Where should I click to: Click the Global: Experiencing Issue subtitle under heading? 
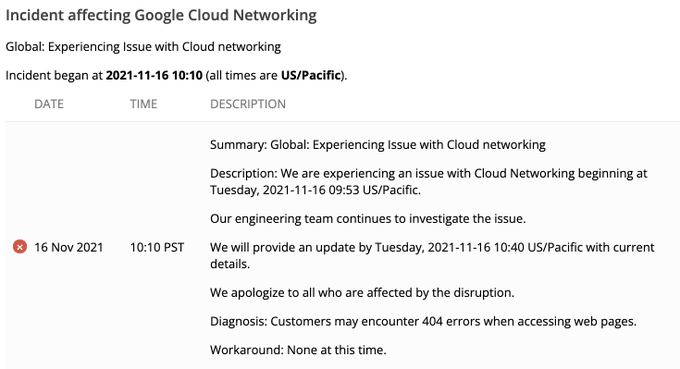coord(143,47)
